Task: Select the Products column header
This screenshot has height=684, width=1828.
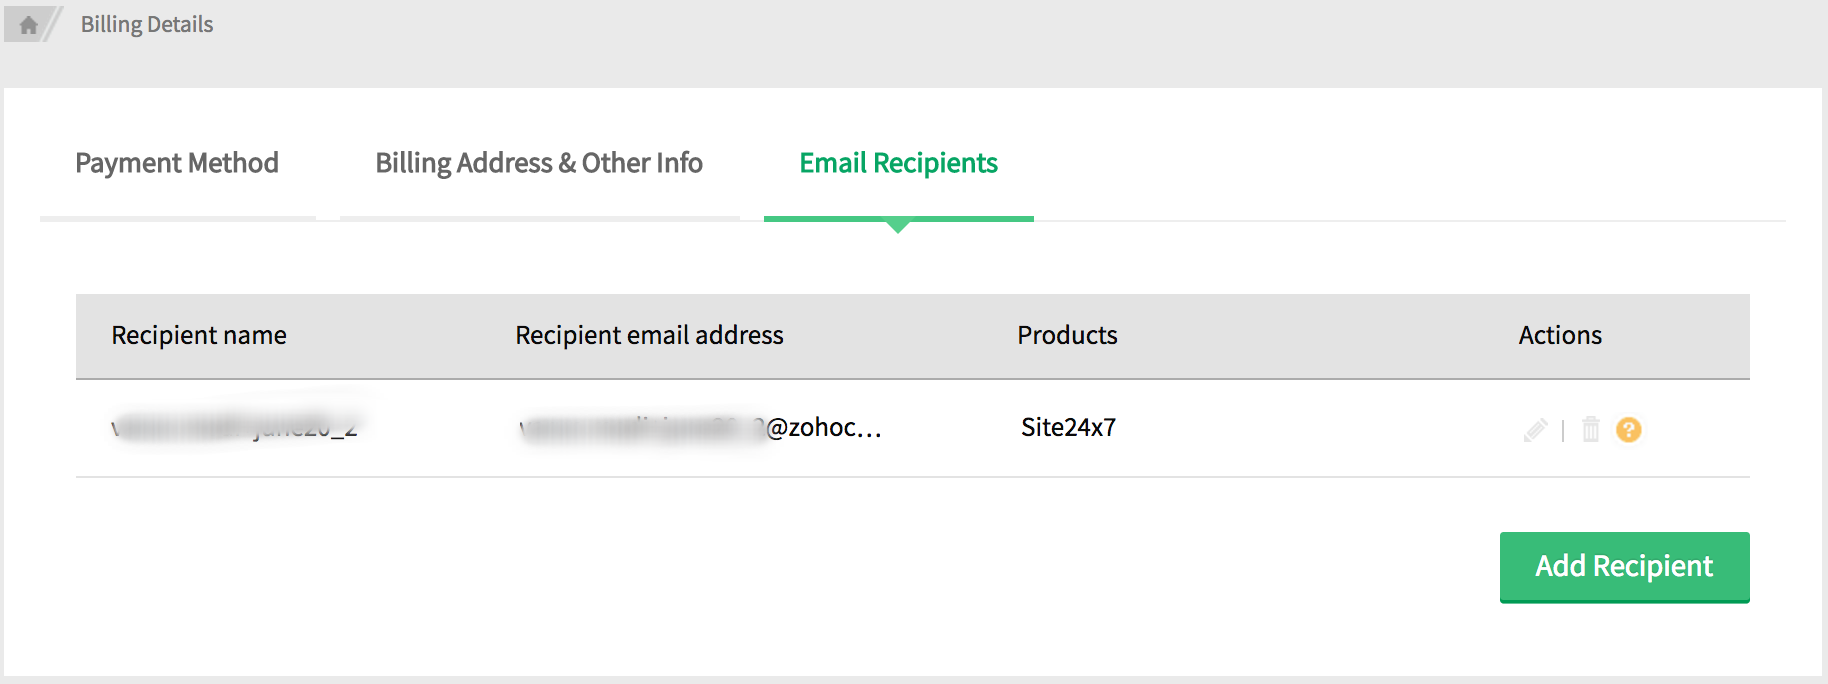Action: [x=1067, y=336]
